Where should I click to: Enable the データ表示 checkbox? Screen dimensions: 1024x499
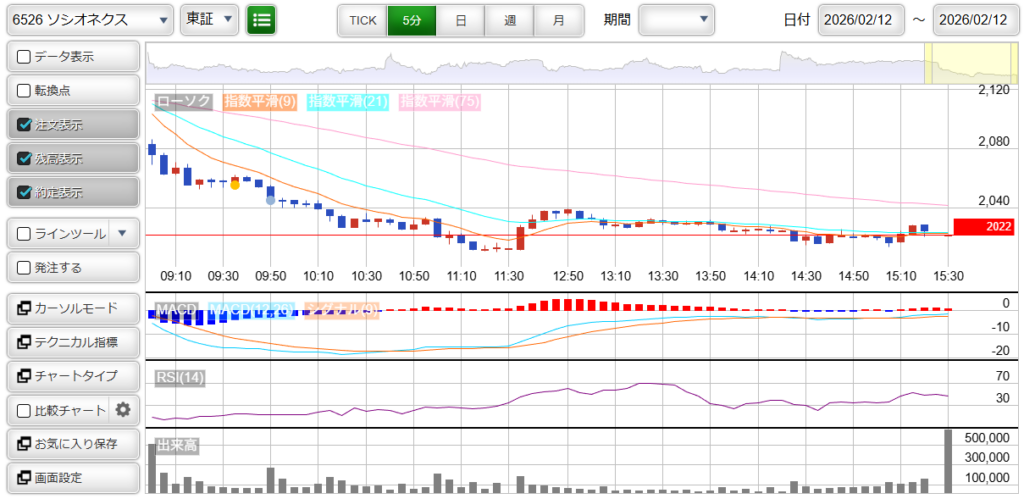click(25, 57)
